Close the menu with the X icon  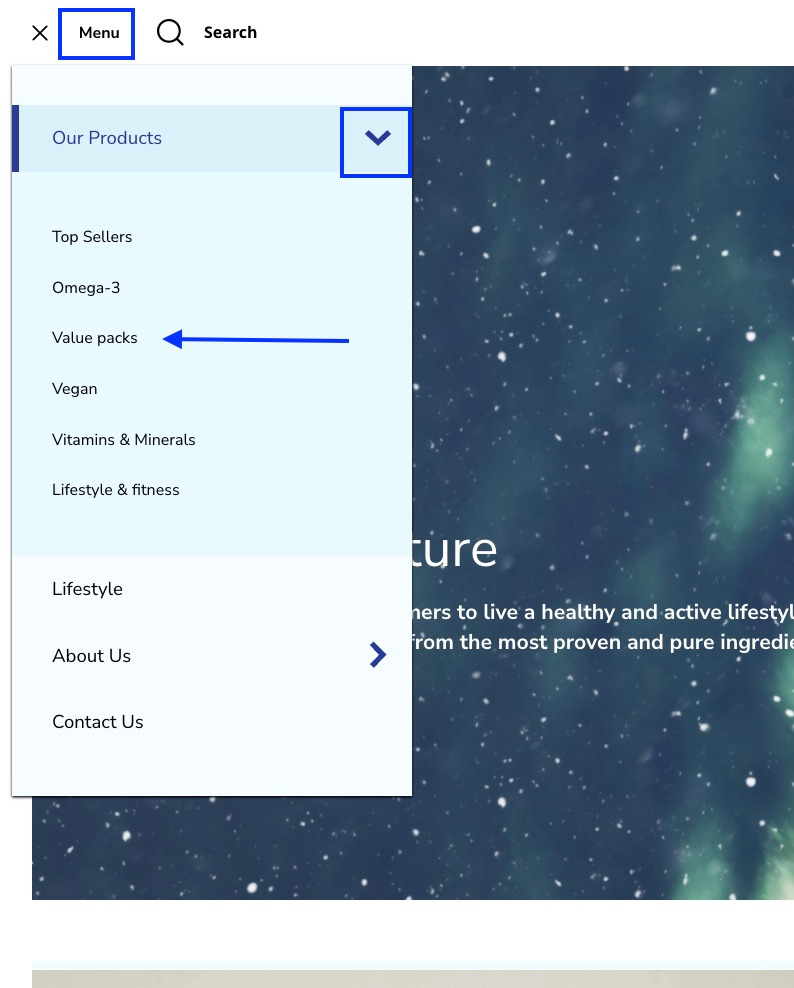(40, 33)
